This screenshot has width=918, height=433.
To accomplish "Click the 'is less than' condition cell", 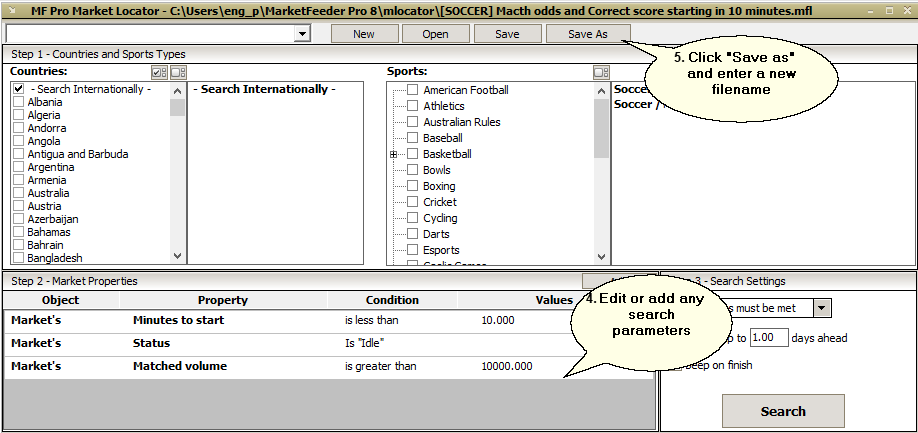I will tap(372, 321).
